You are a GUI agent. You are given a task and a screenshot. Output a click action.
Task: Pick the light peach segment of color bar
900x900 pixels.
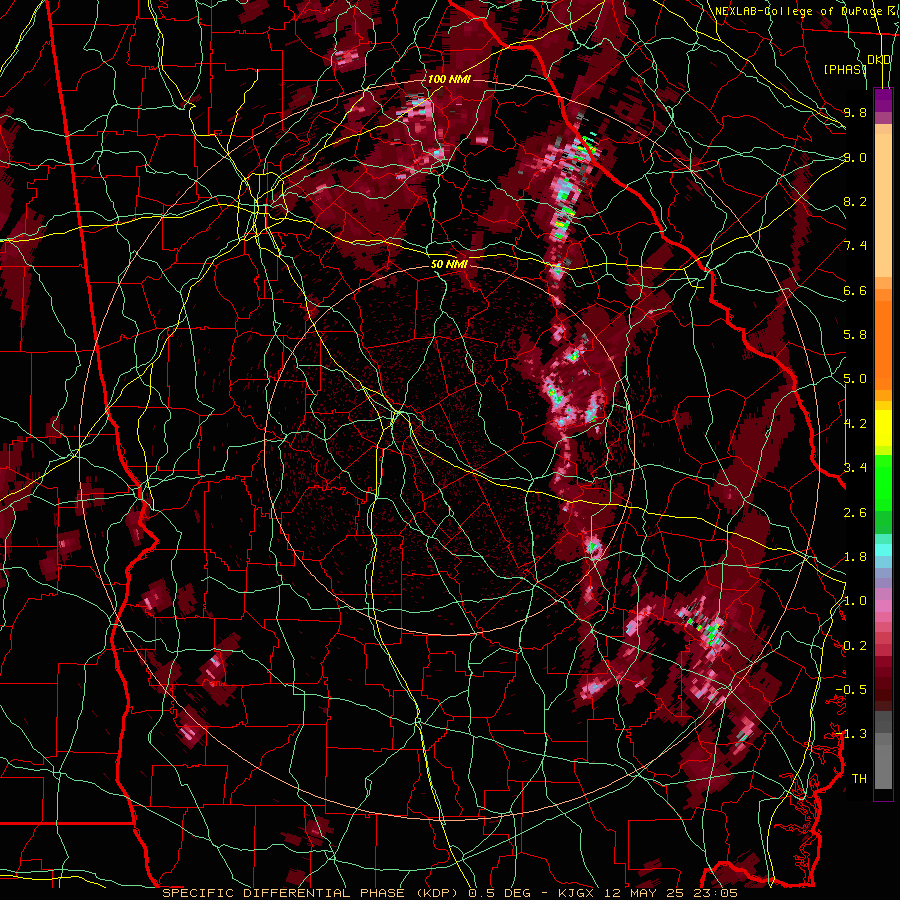[883, 205]
